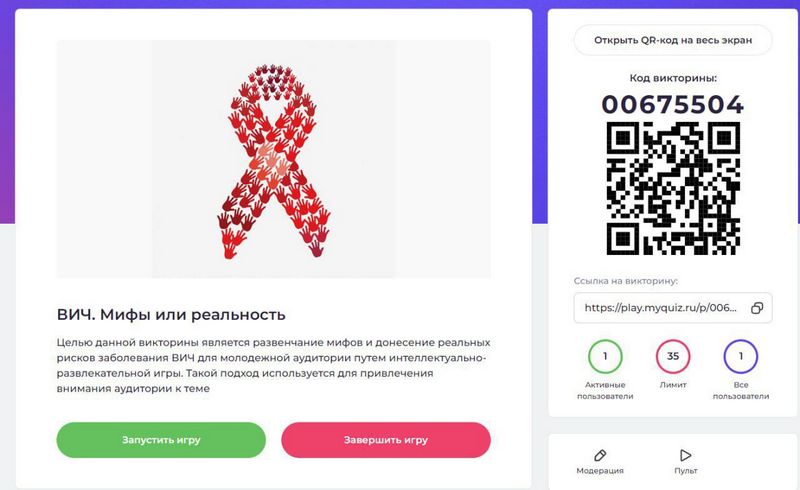The width and height of the screenshot is (800, 490).
Task: Click the Лимит red circle showing 35
Action: (x=673, y=356)
